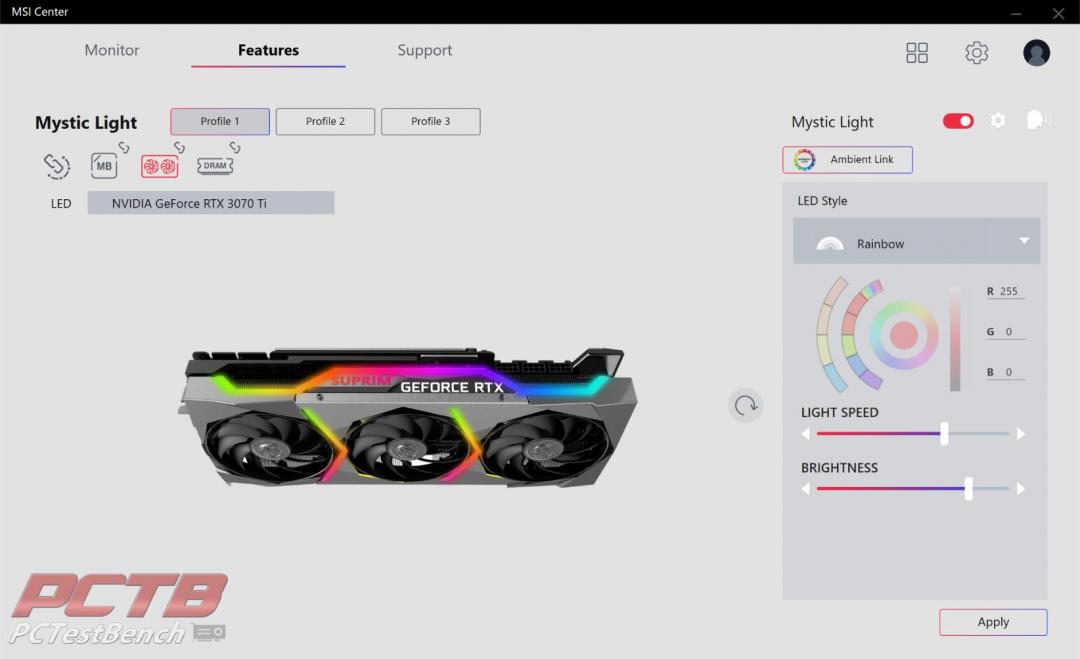The height and width of the screenshot is (659, 1080).
Task: Click the graphics card preview image
Action: (408, 418)
